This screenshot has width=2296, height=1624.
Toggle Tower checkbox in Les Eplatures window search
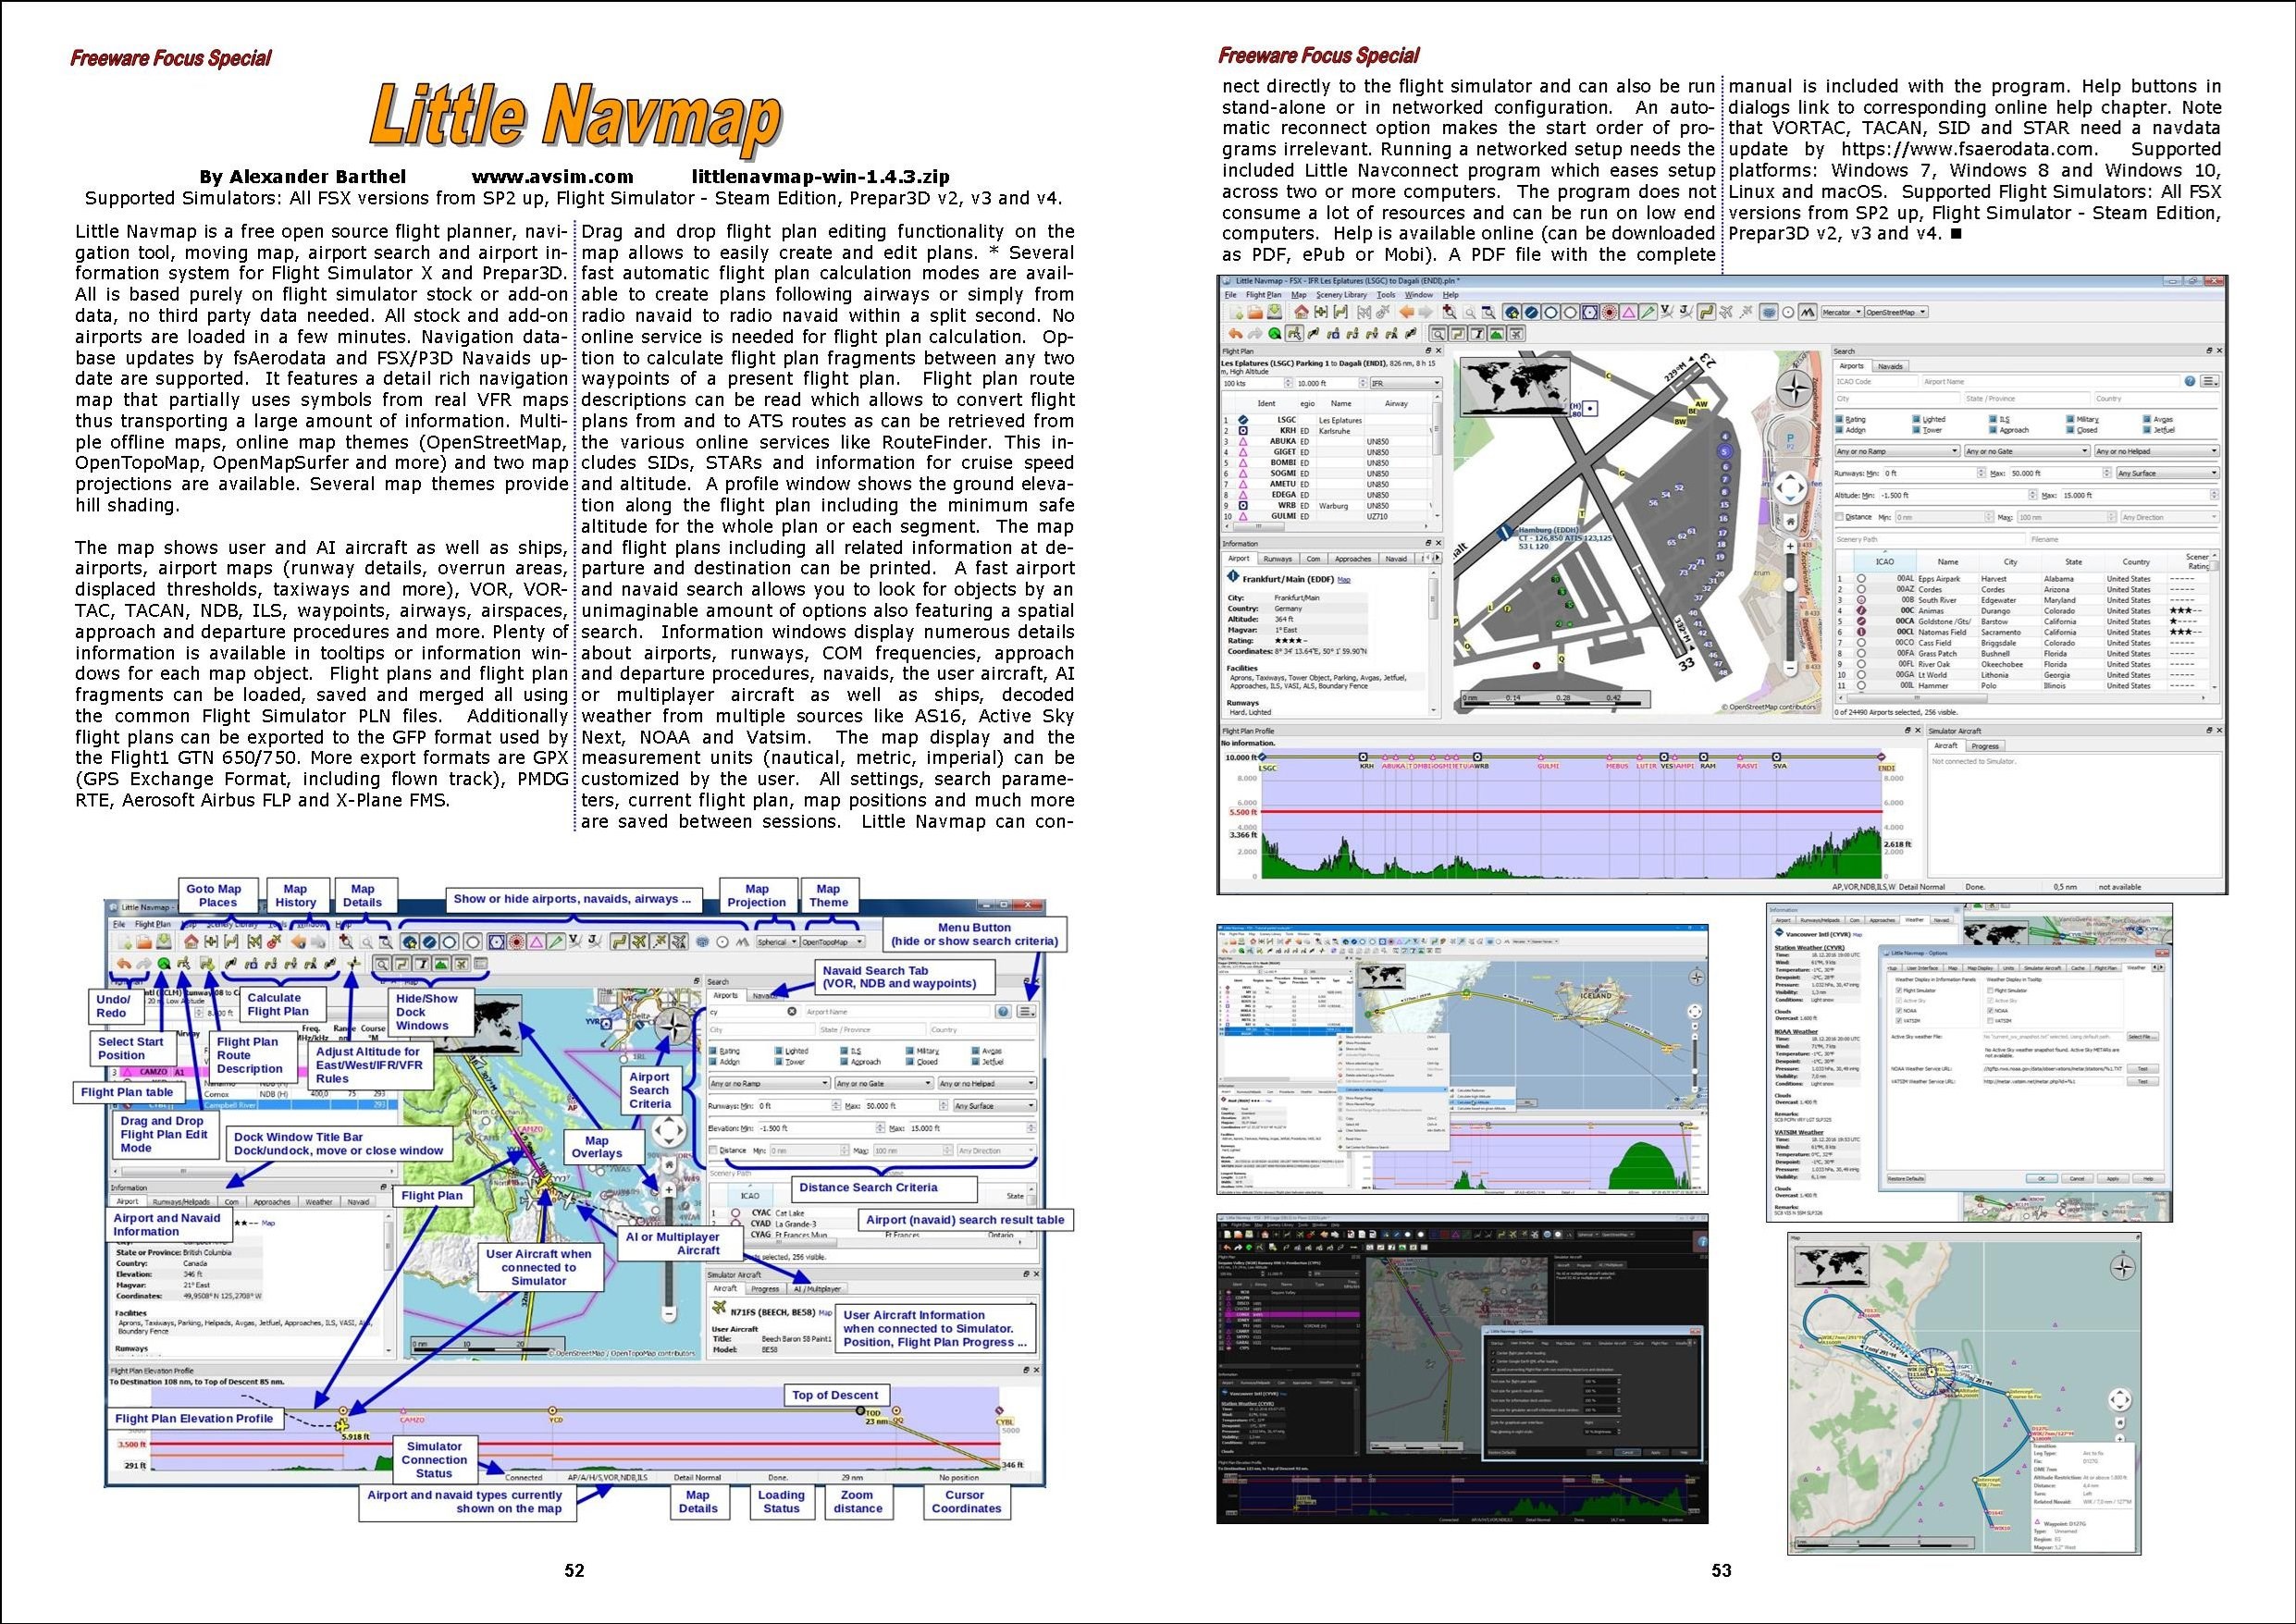click(1916, 430)
